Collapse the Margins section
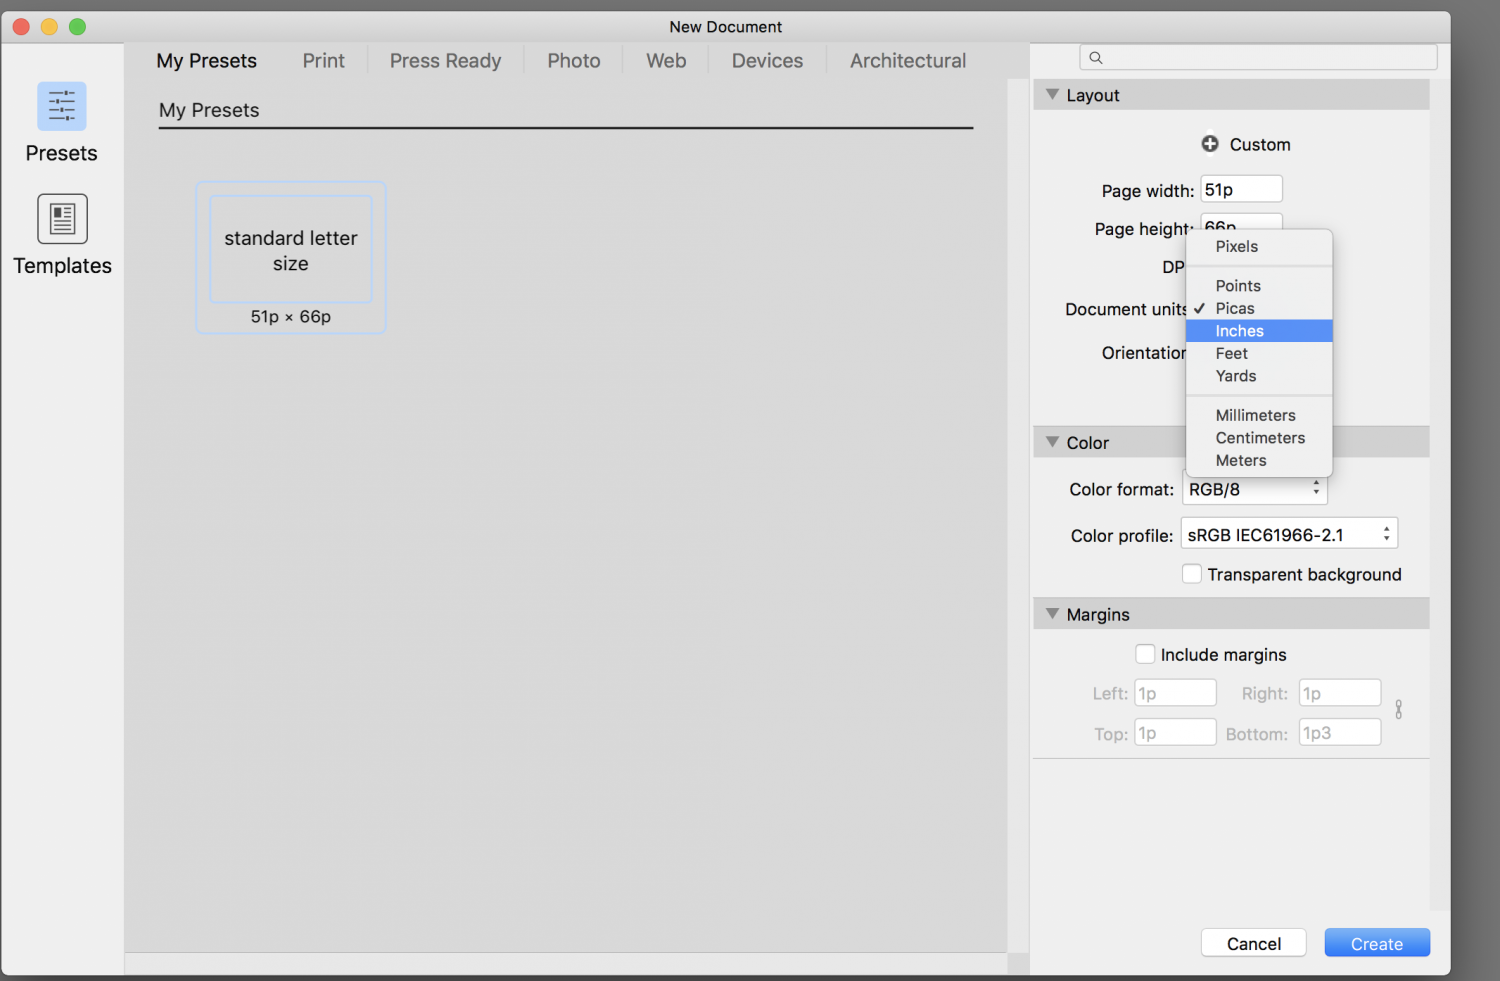 tap(1052, 614)
